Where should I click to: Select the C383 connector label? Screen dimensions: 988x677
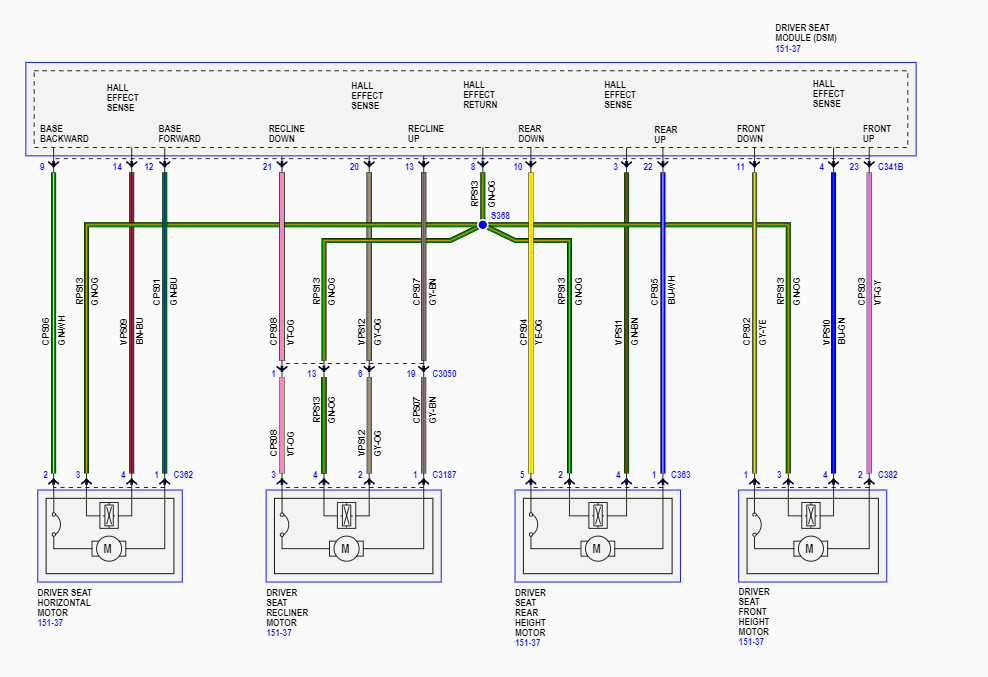tap(680, 474)
